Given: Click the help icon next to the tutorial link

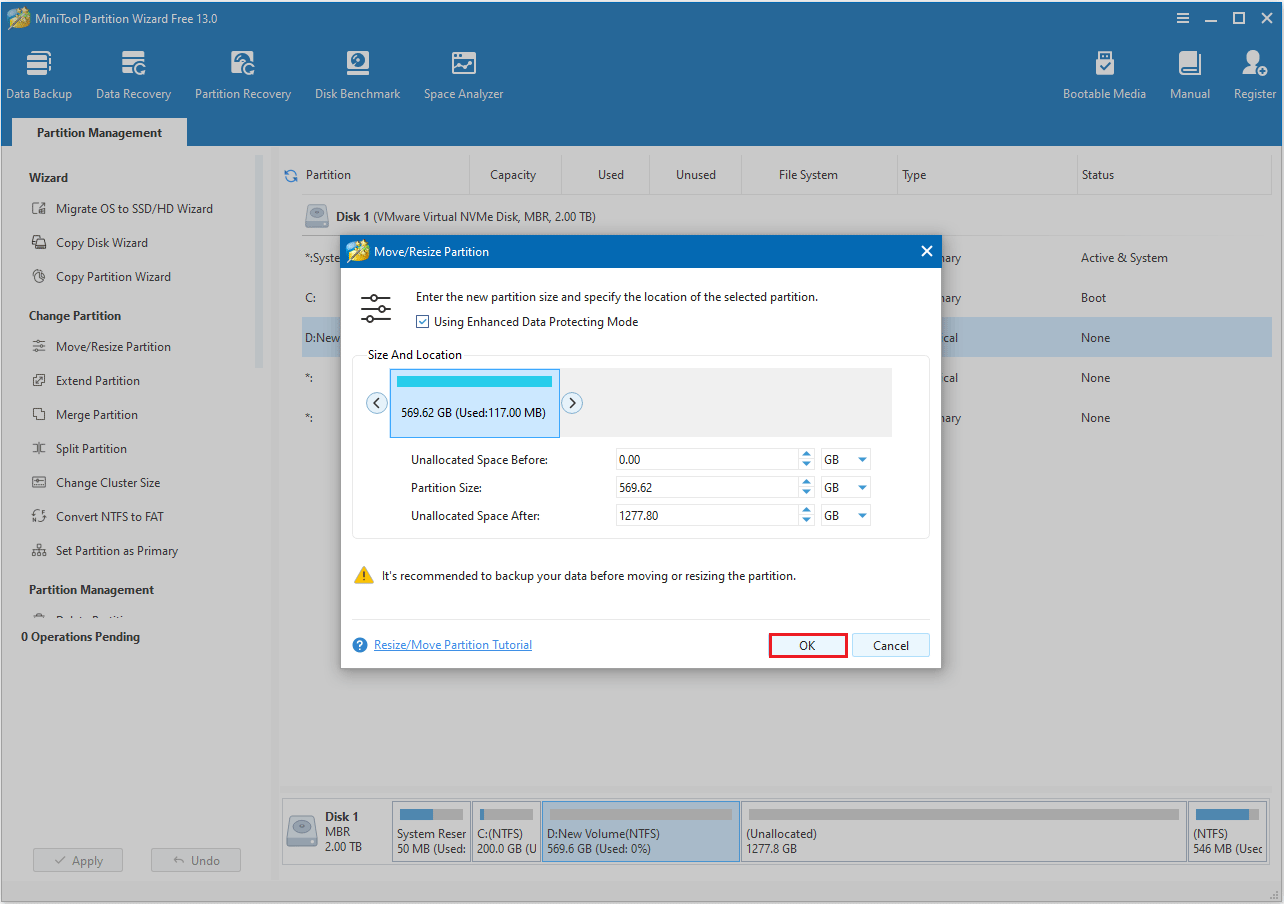Looking at the screenshot, I should [x=360, y=645].
